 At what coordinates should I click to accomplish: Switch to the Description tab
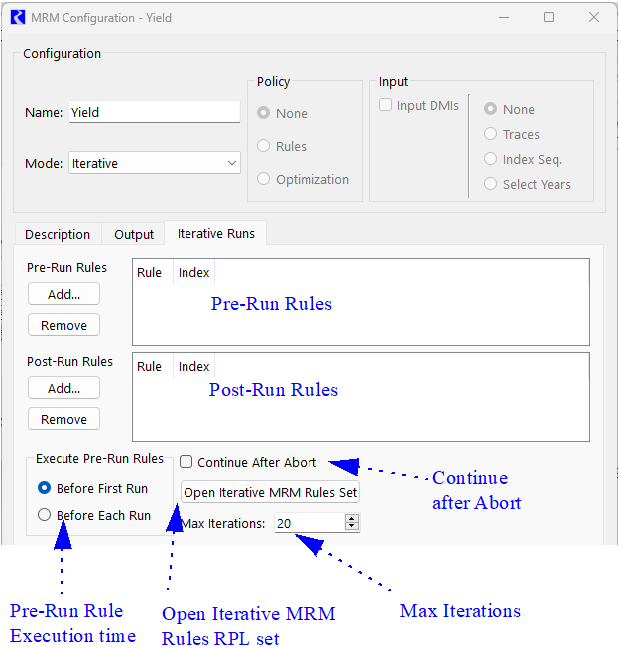pos(57,234)
